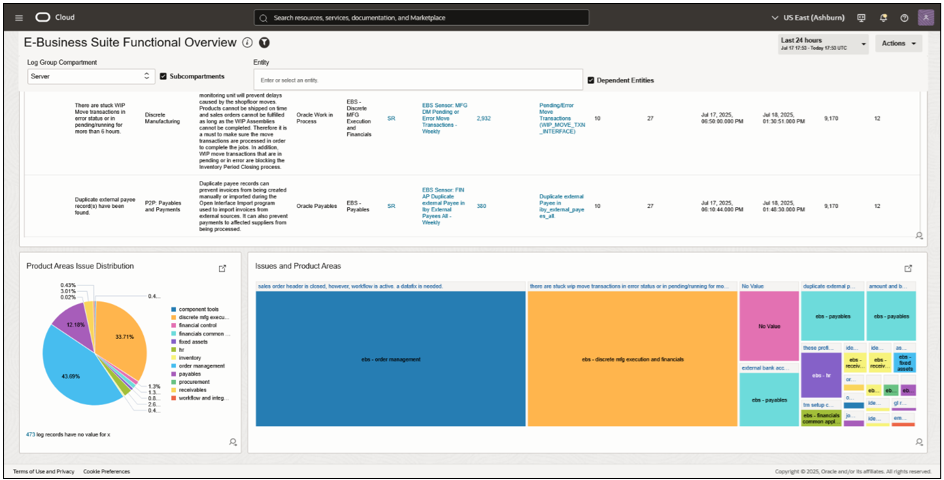Select ebs - payables block under external bank acc

(x=769, y=400)
